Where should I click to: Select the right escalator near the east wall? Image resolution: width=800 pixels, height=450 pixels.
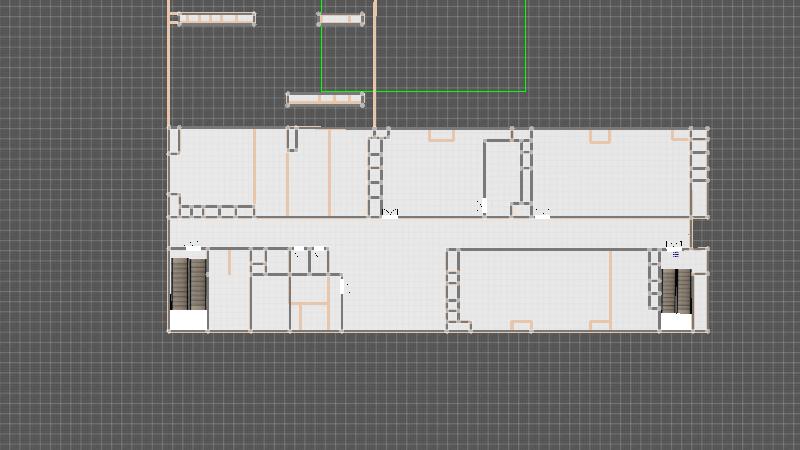(x=677, y=290)
